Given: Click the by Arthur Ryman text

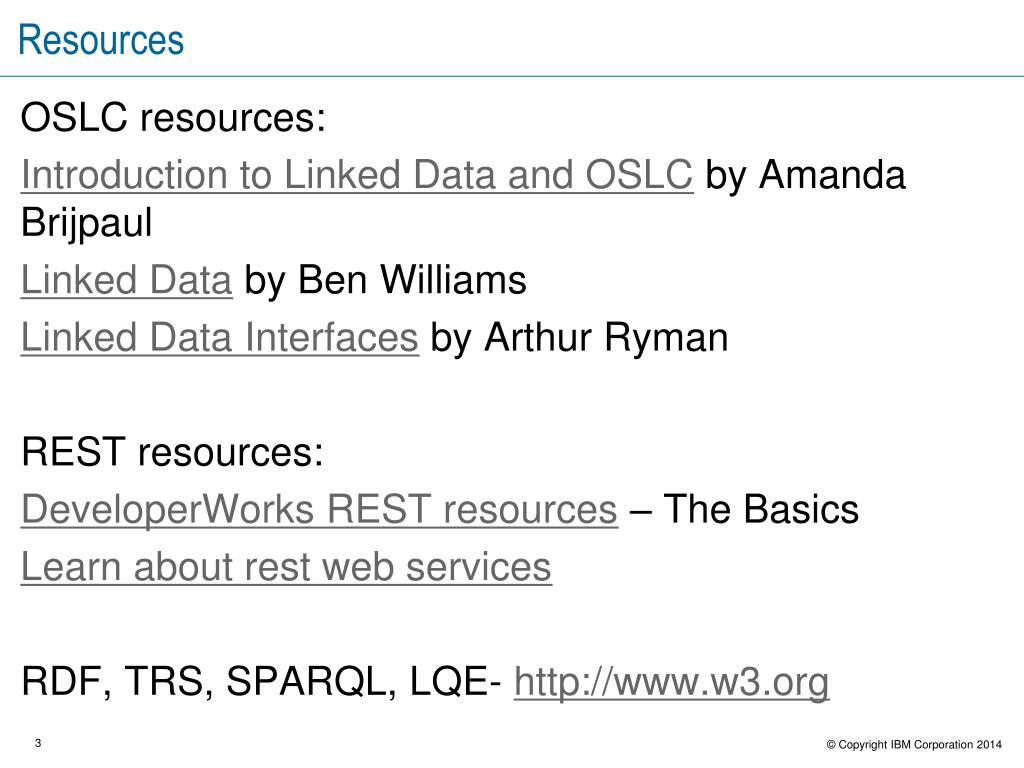Looking at the screenshot, I should point(579,338).
